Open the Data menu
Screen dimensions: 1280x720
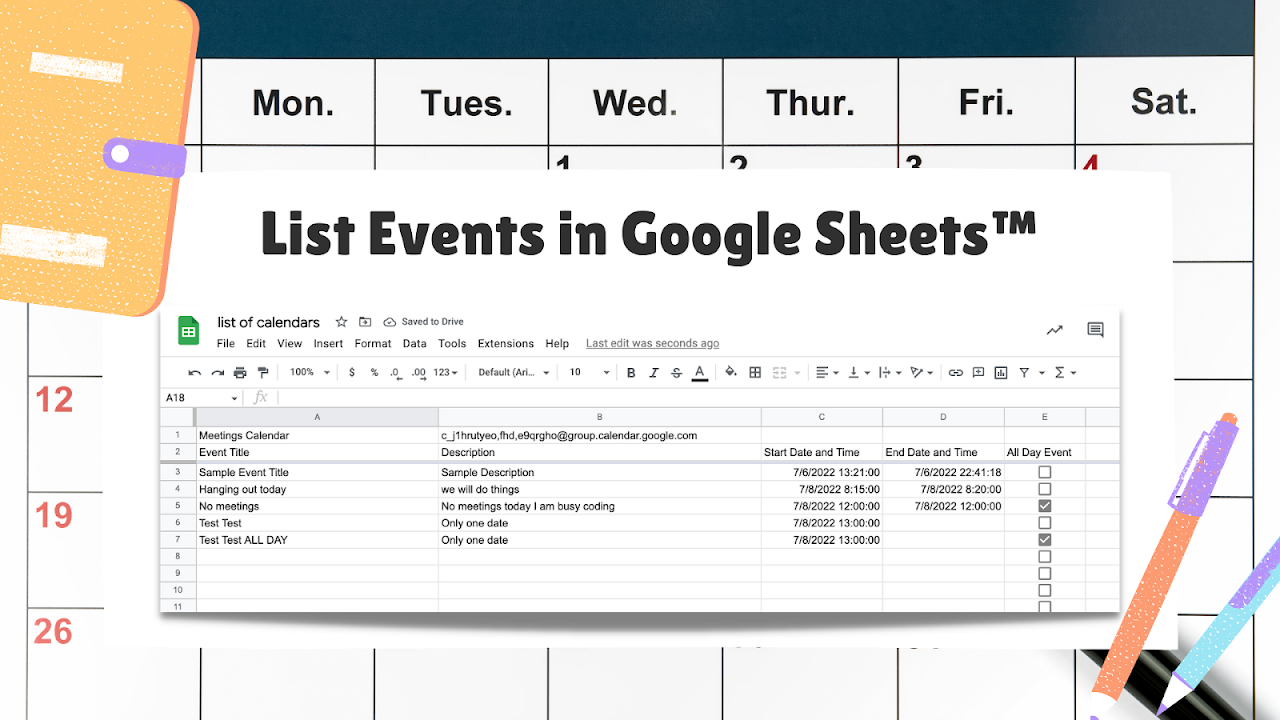point(415,344)
